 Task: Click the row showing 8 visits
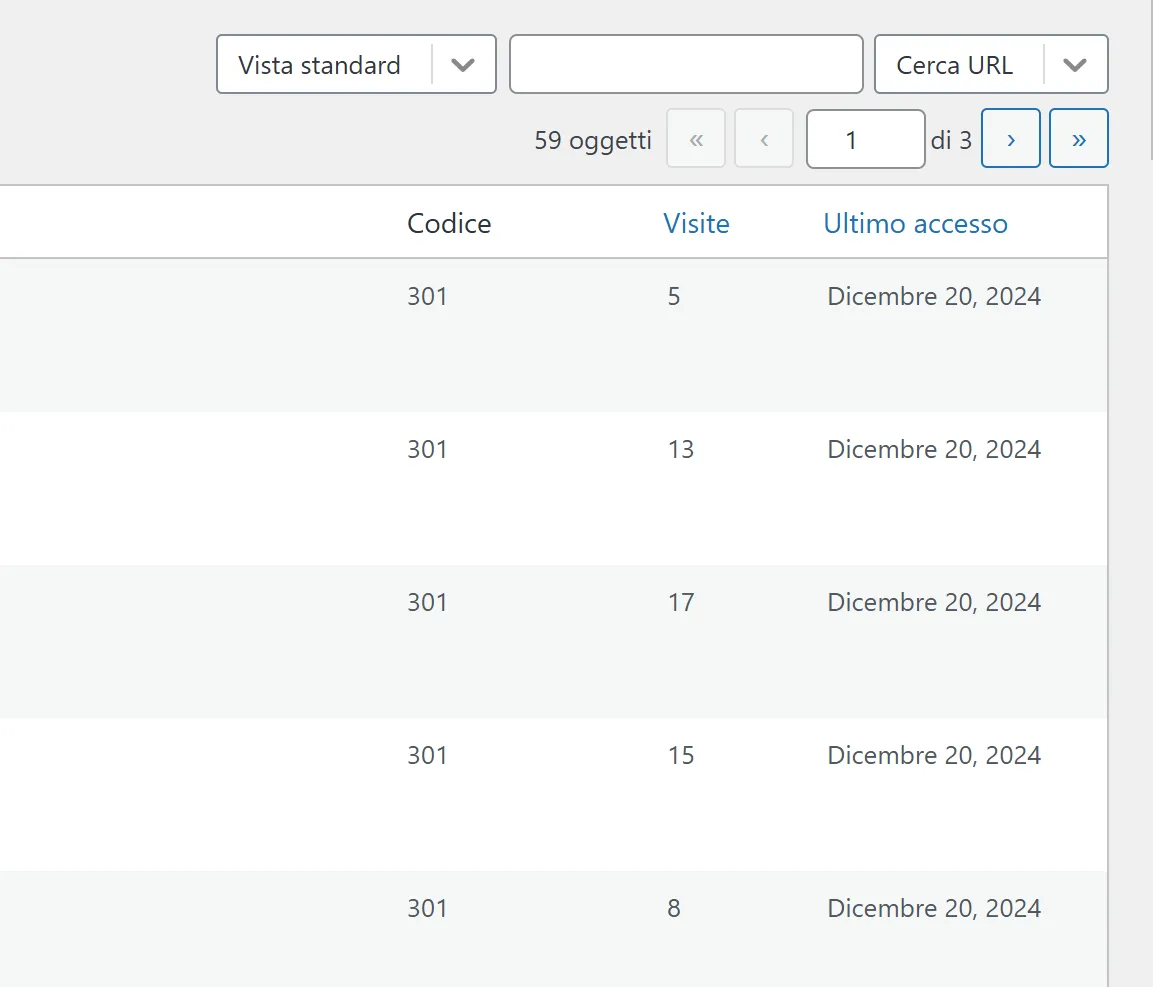click(673, 908)
